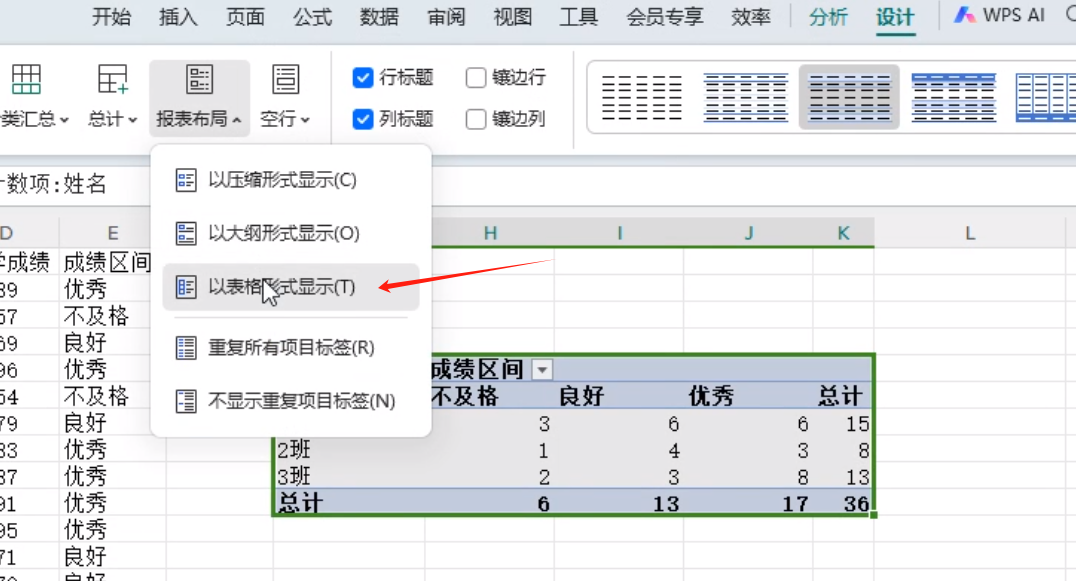Click the compact form icon beside 以压缩形式显示
Screen dimensions: 1076x581
coord(186,180)
